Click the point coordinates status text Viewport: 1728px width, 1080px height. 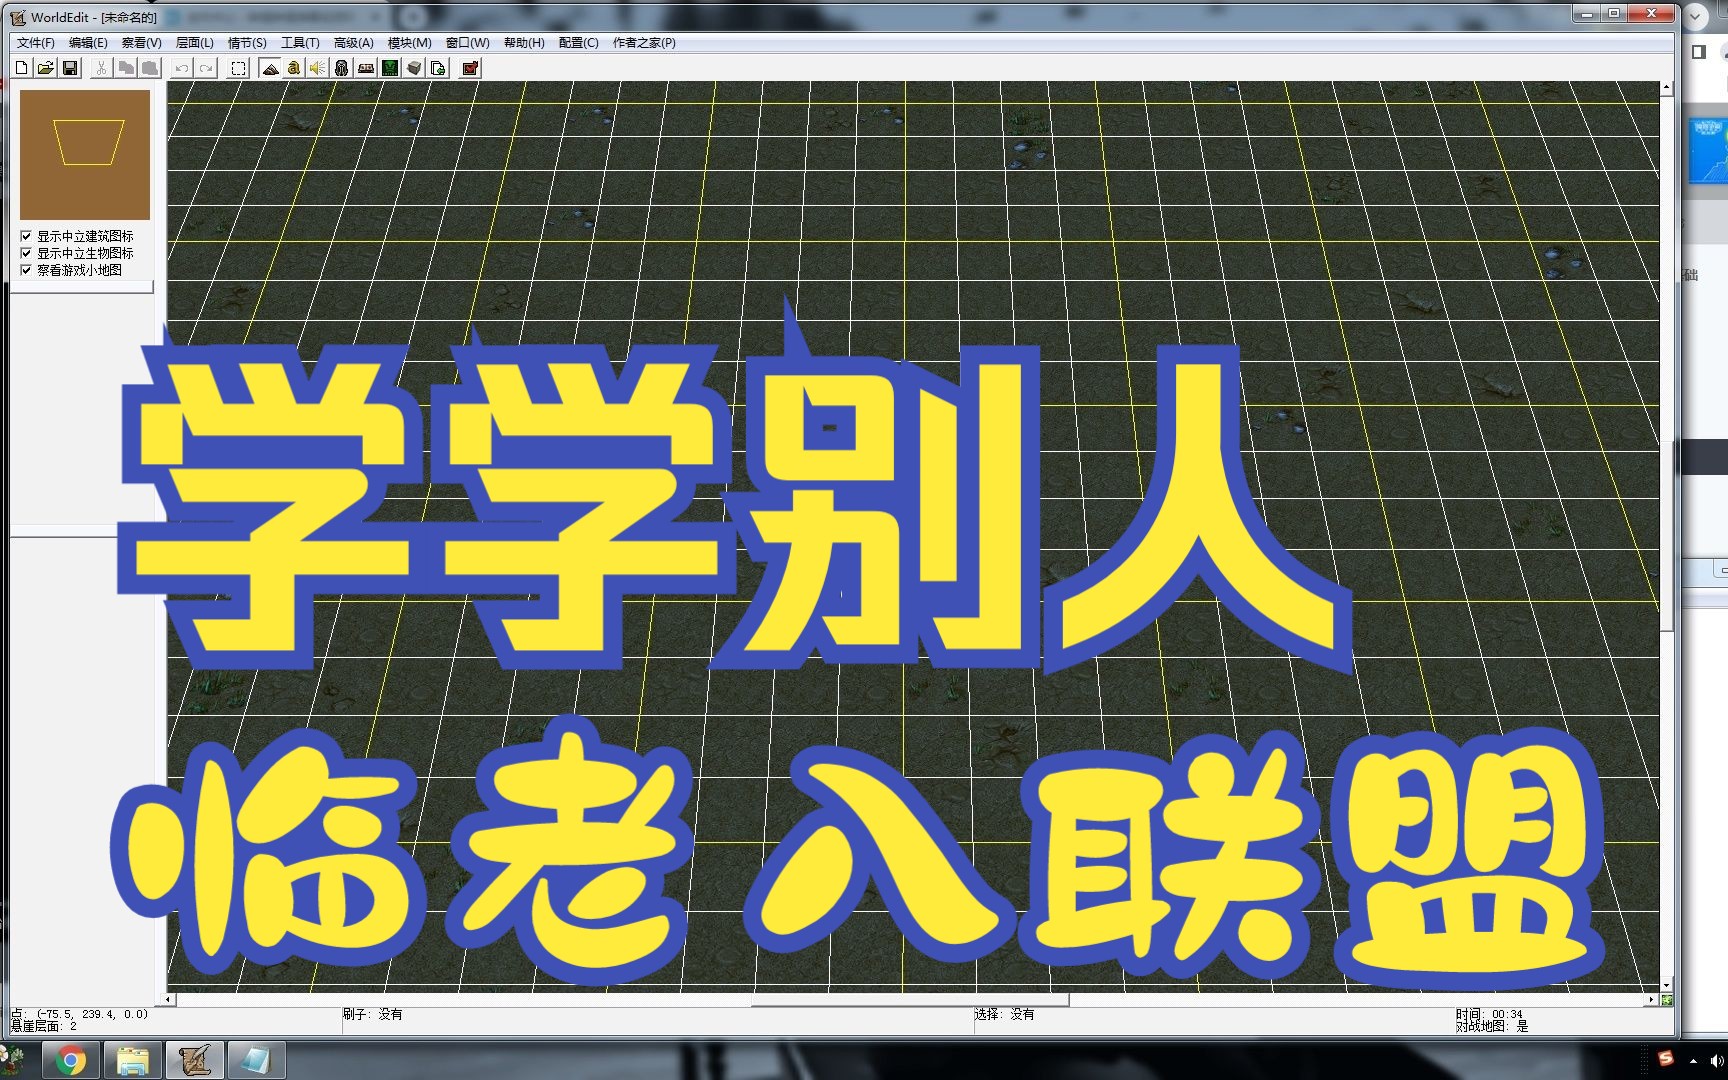(x=80, y=1014)
